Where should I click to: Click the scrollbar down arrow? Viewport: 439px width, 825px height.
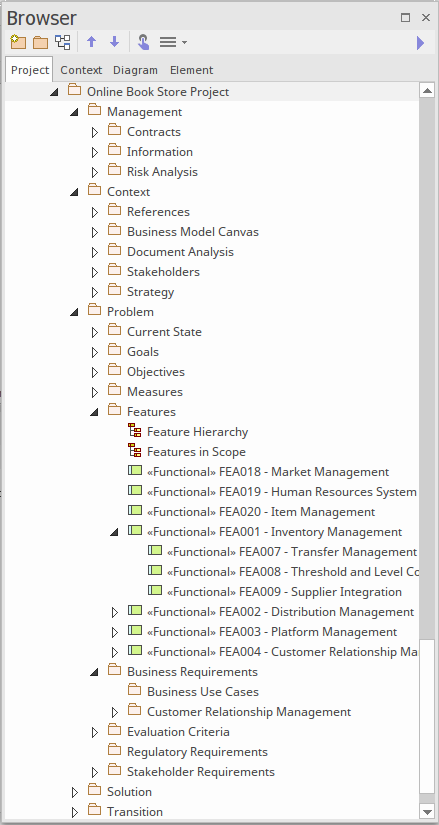(427, 811)
